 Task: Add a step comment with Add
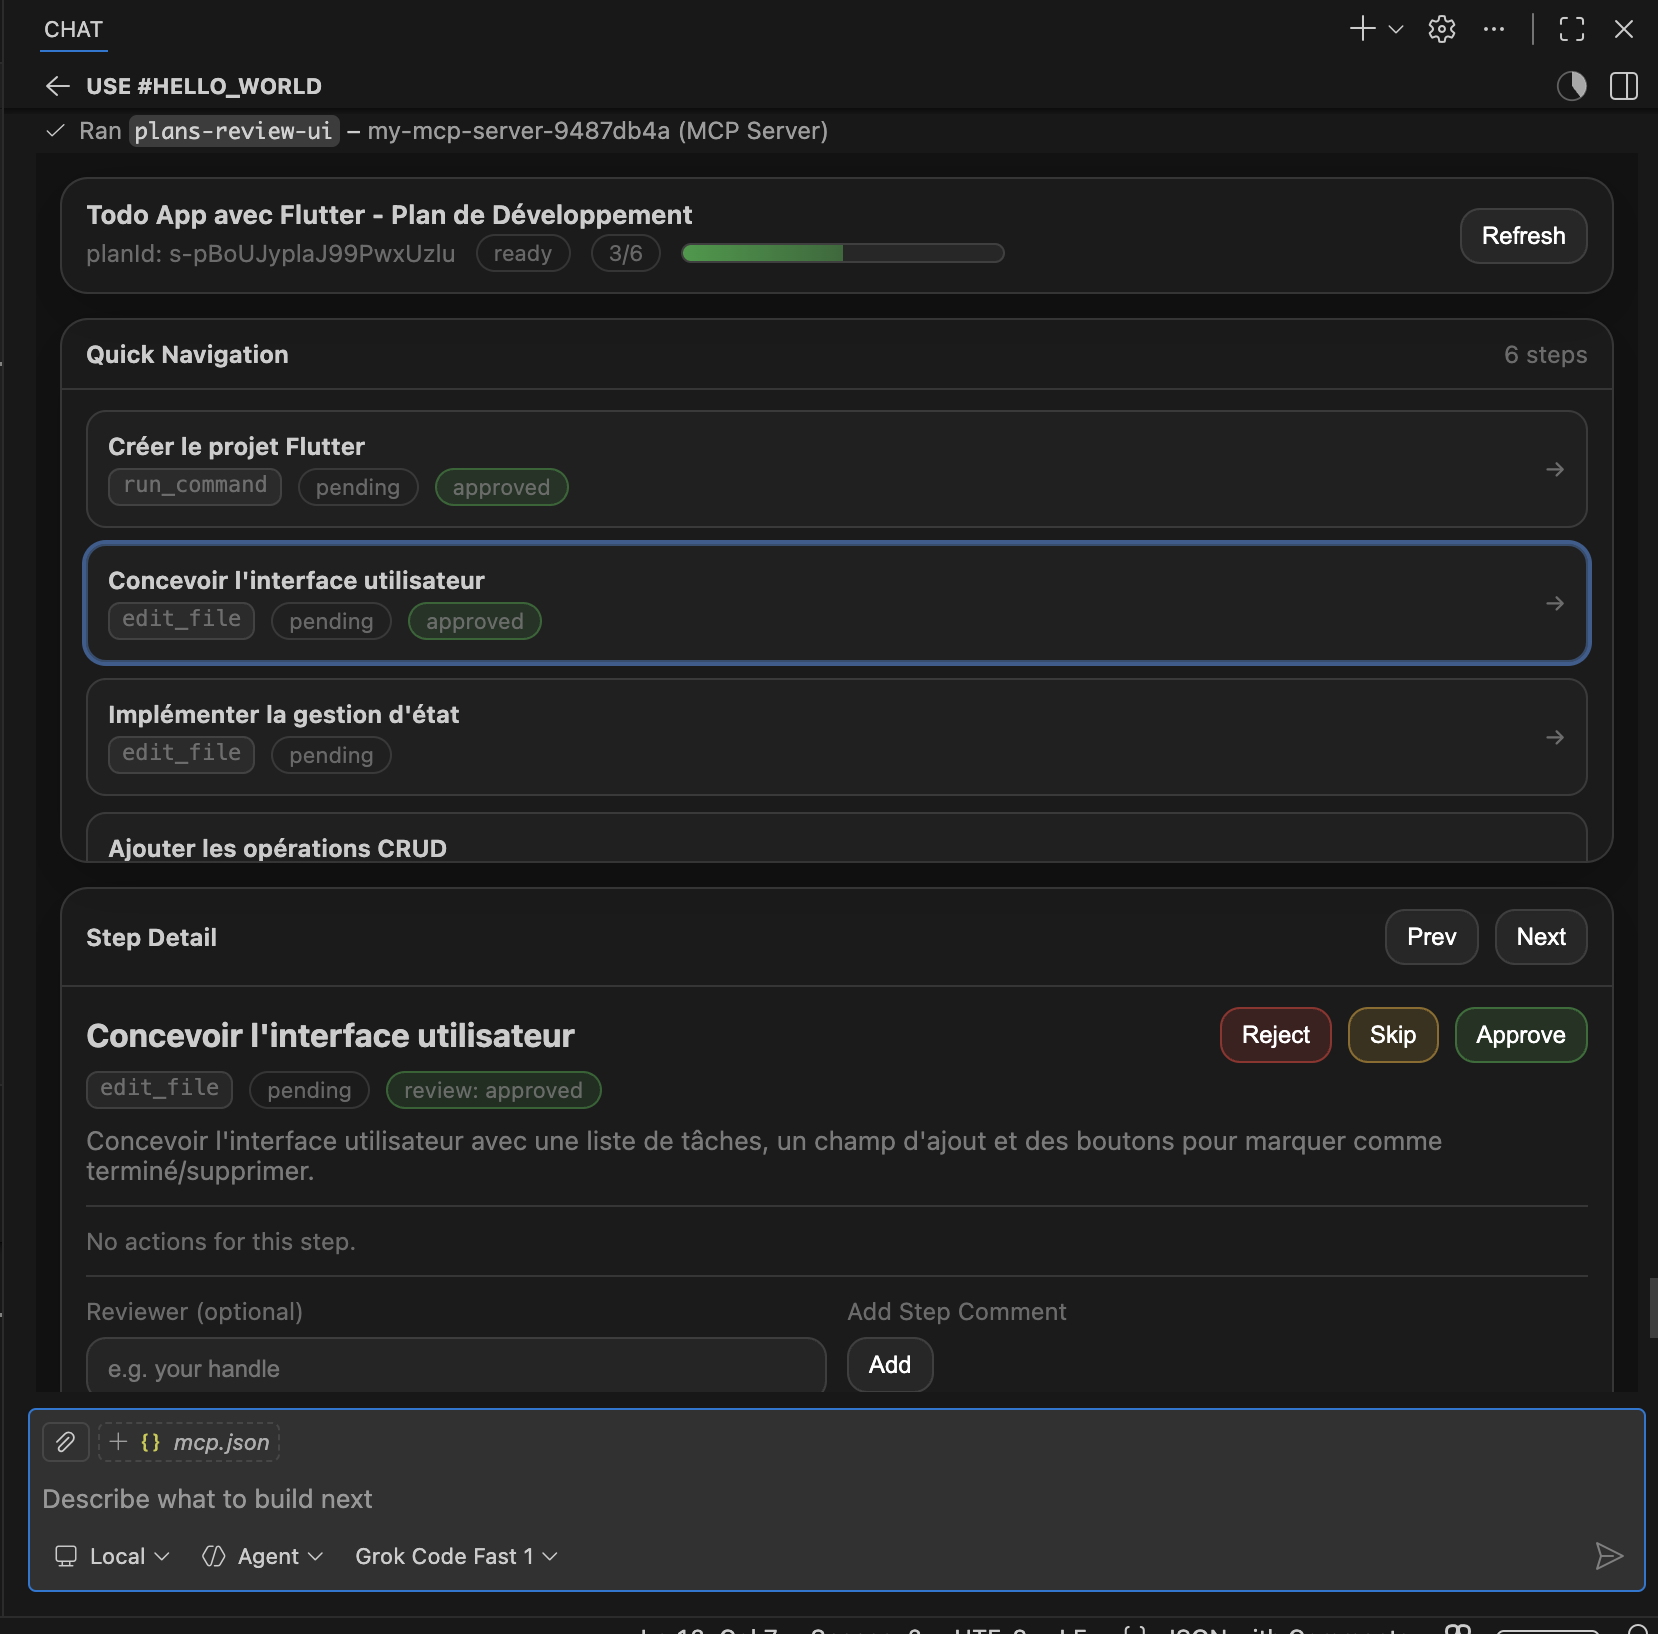(x=890, y=1365)
